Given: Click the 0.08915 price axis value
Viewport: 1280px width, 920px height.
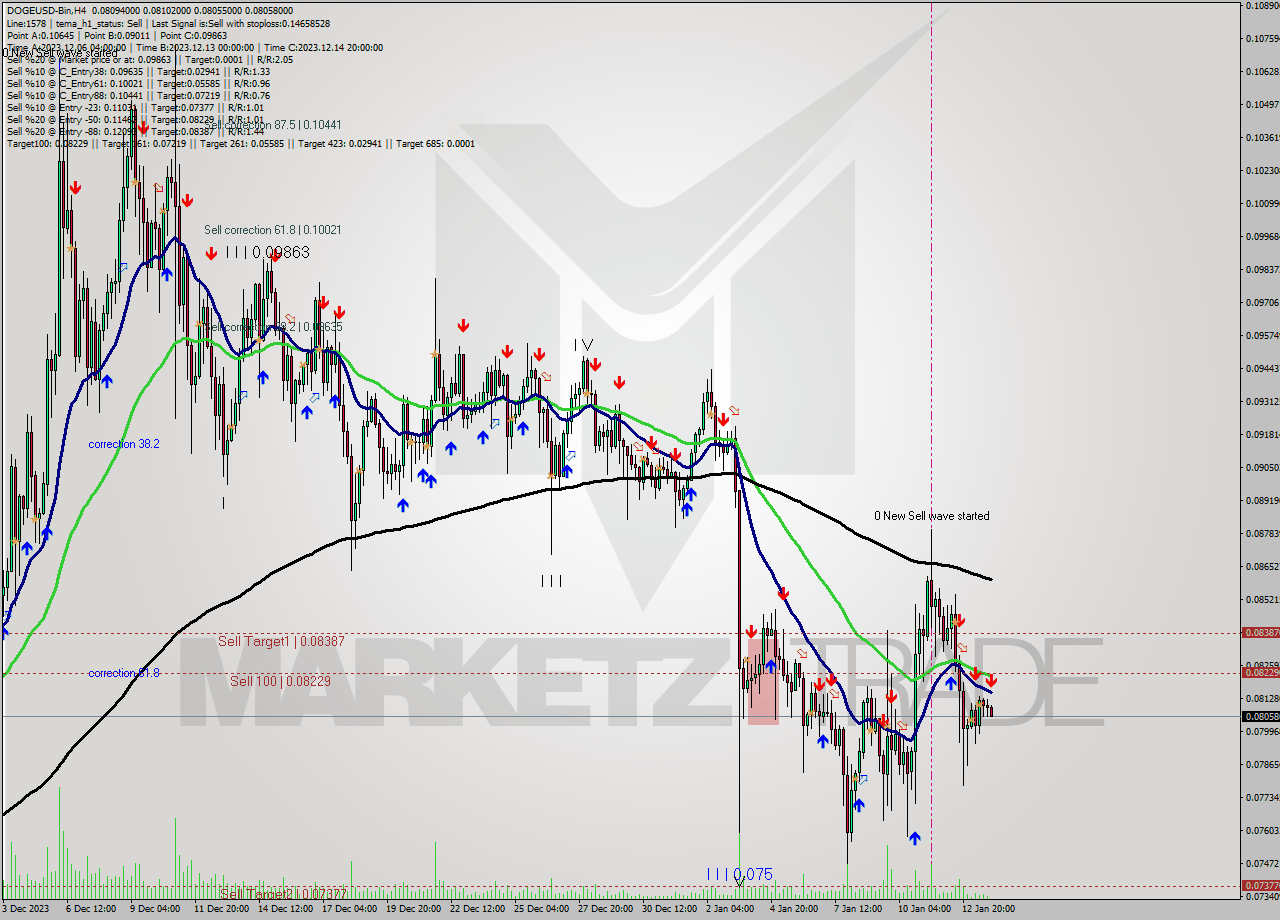Looking at the screenshot, I should tap(1261, 500).
